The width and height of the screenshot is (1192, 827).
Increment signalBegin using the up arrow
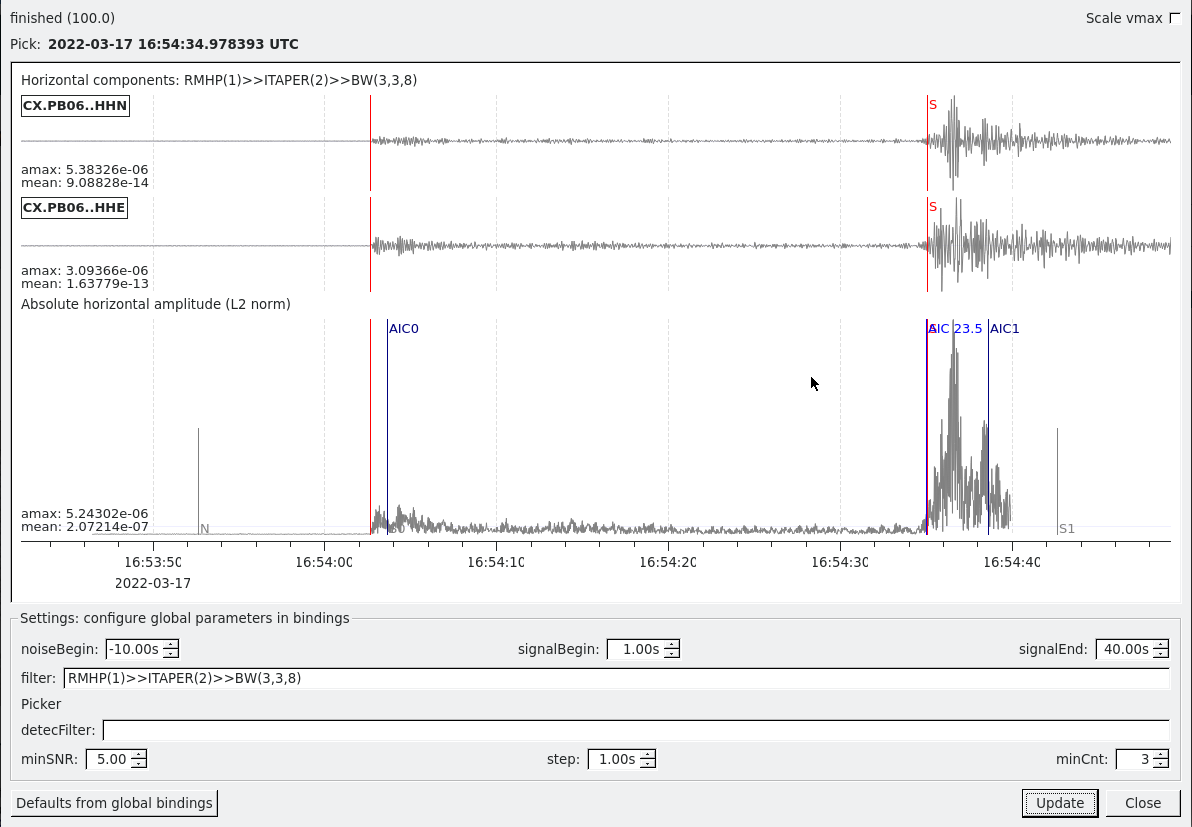coord(671,644)
